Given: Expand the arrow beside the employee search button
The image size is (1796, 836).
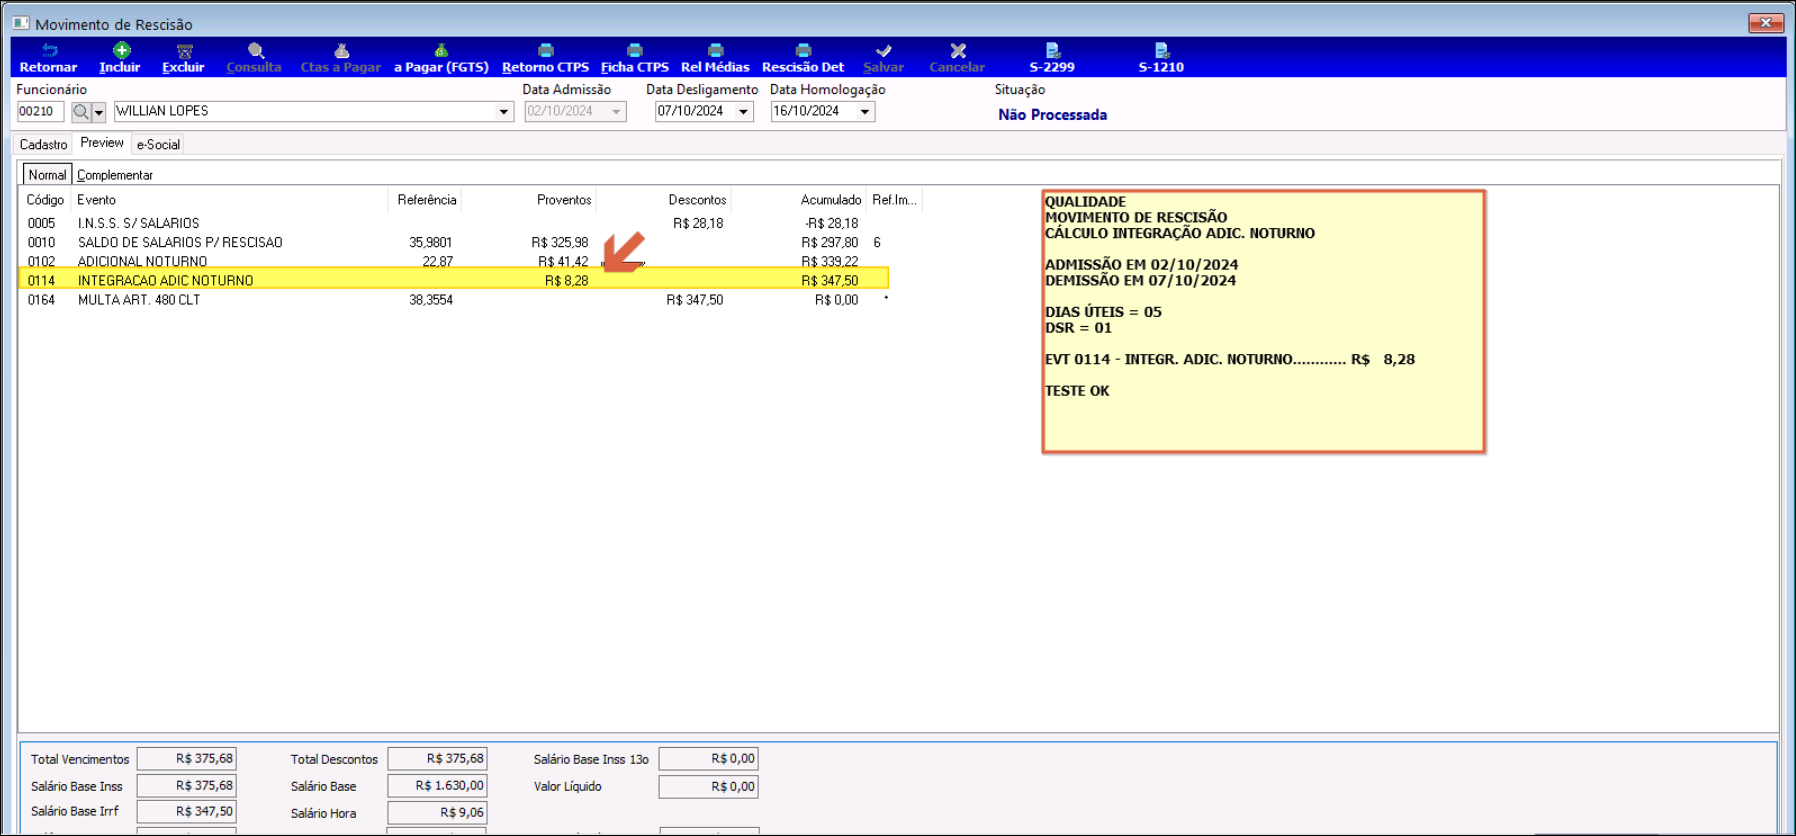Looking at the screenshot, I should [99, 112].
